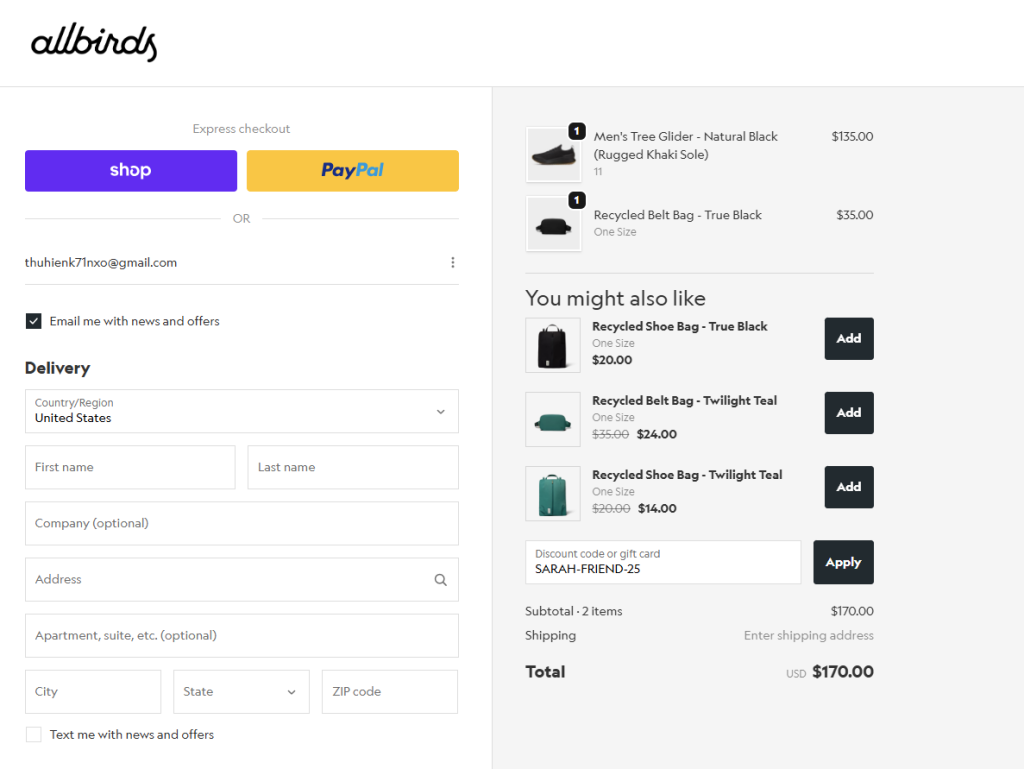
Task: Add the Recycled Shoe Bag - Twilight Teal
Action: 848,487
